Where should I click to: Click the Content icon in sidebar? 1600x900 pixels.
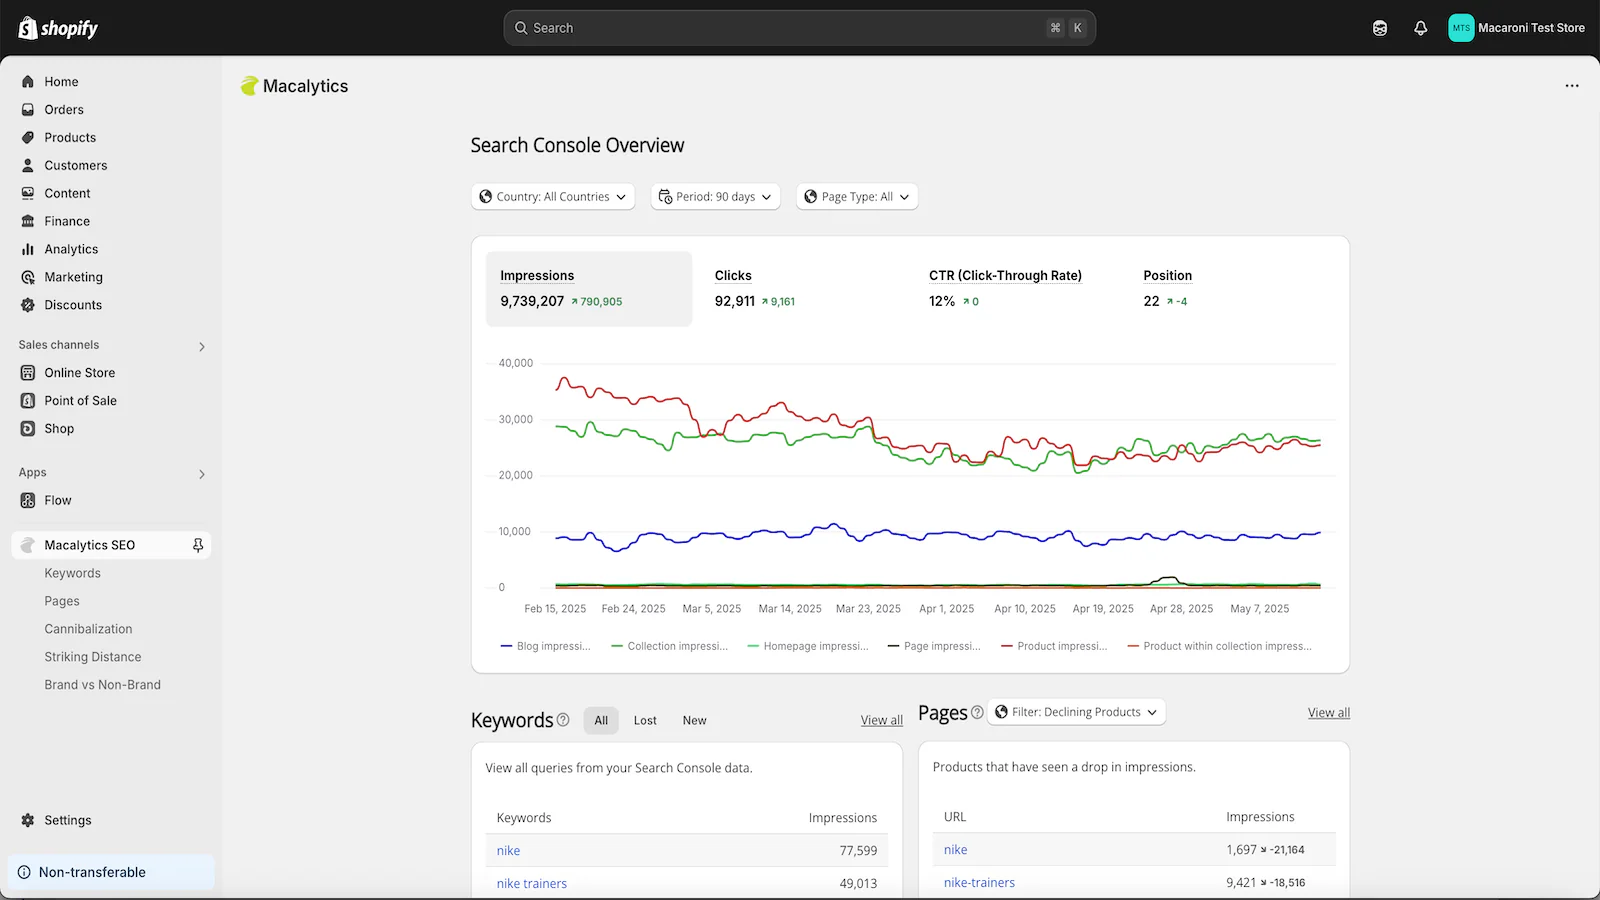point(28,194)
